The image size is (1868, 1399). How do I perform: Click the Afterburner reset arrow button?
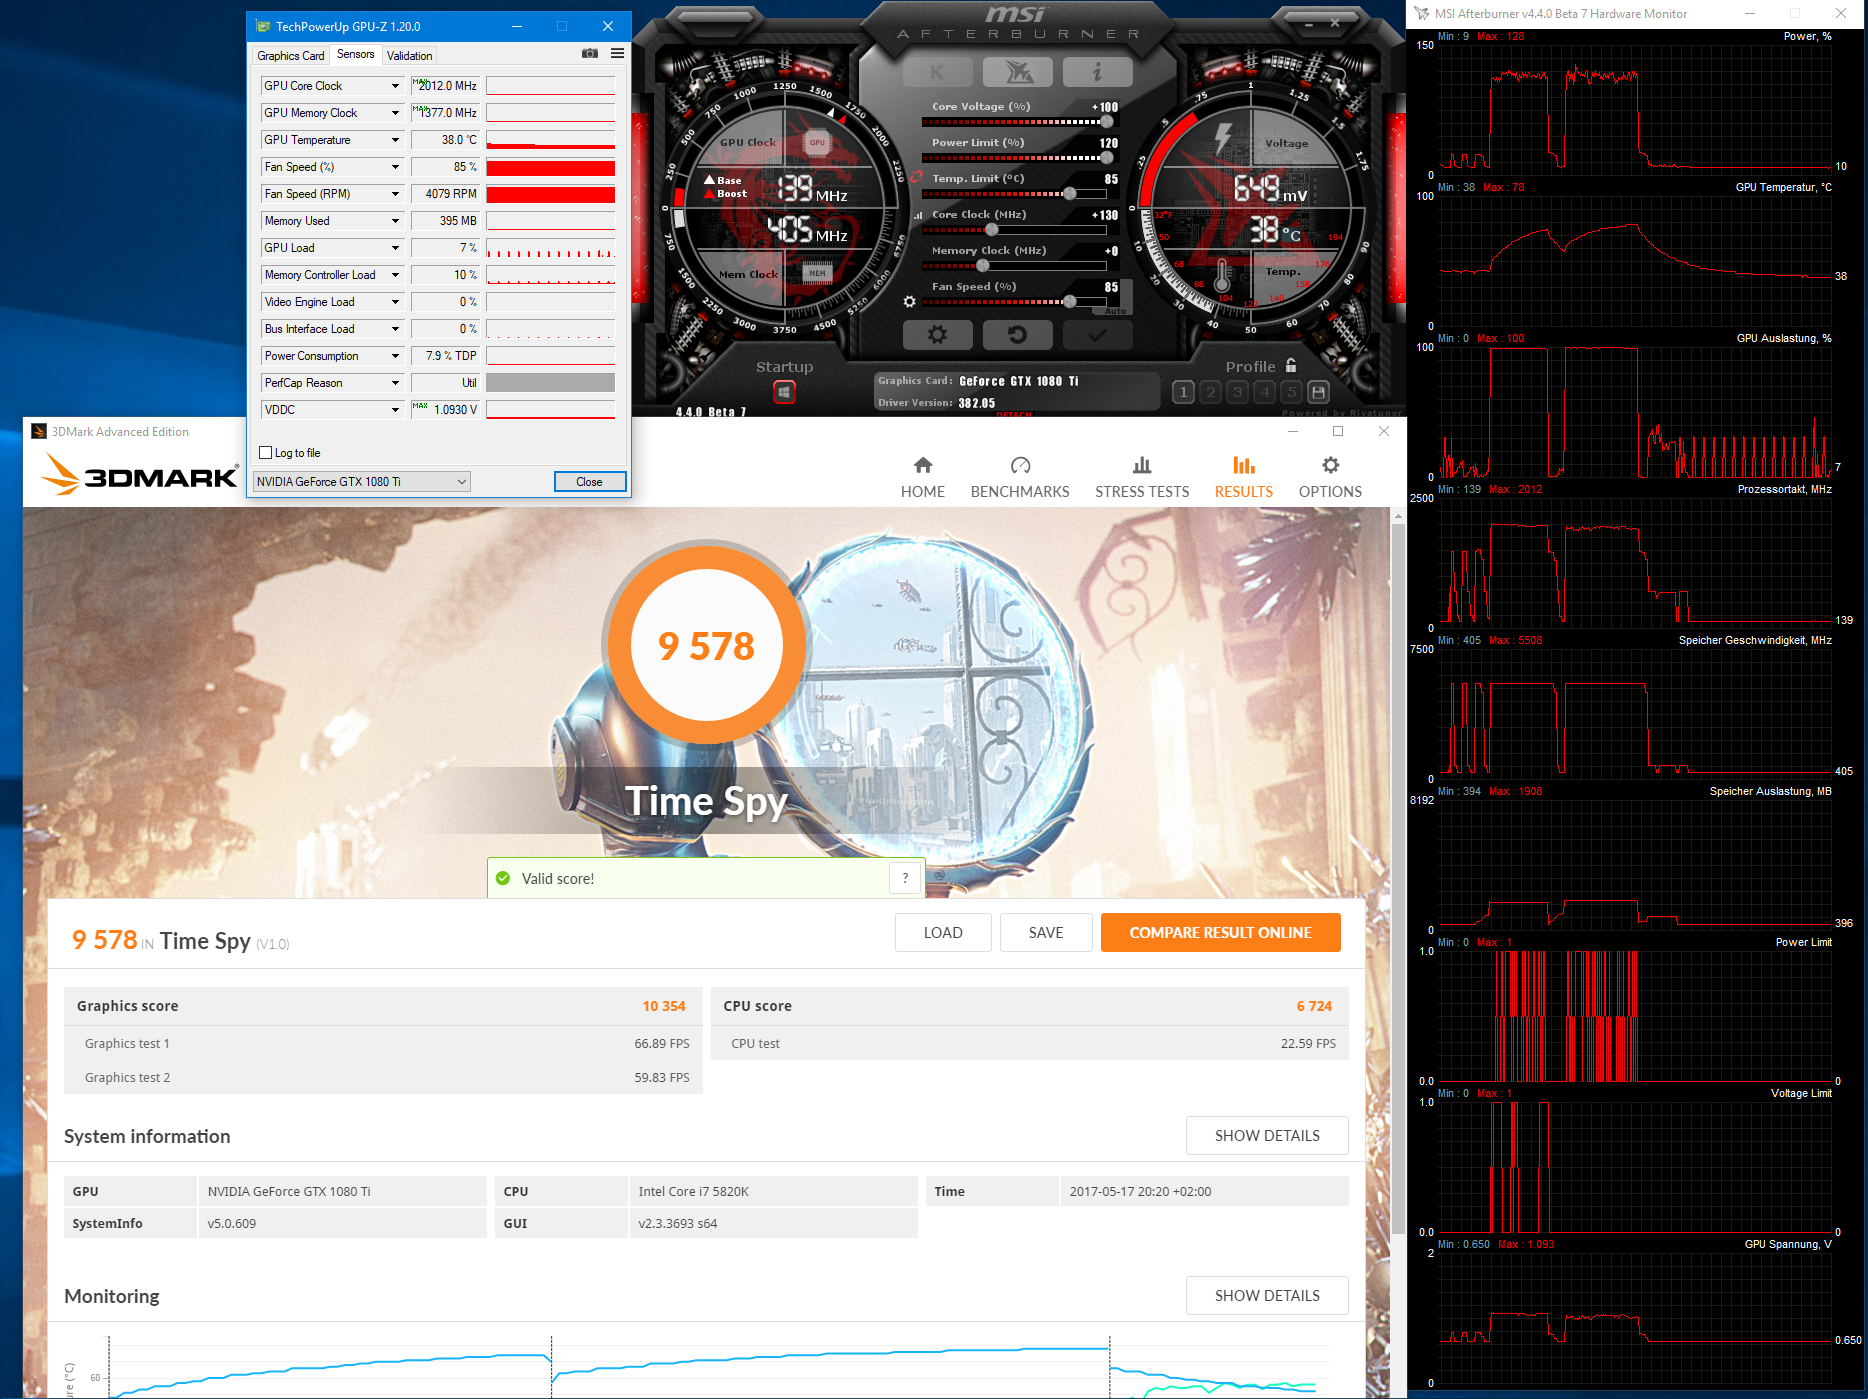pos(1017,335)
